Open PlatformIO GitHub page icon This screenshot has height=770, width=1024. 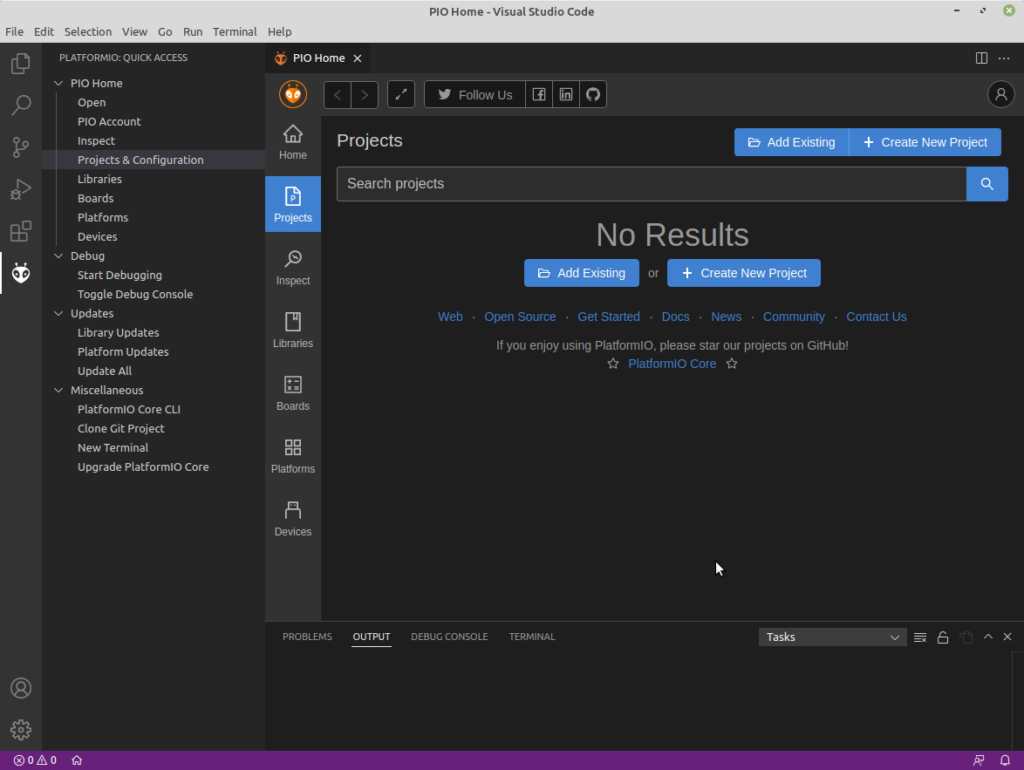click(593, 95)
